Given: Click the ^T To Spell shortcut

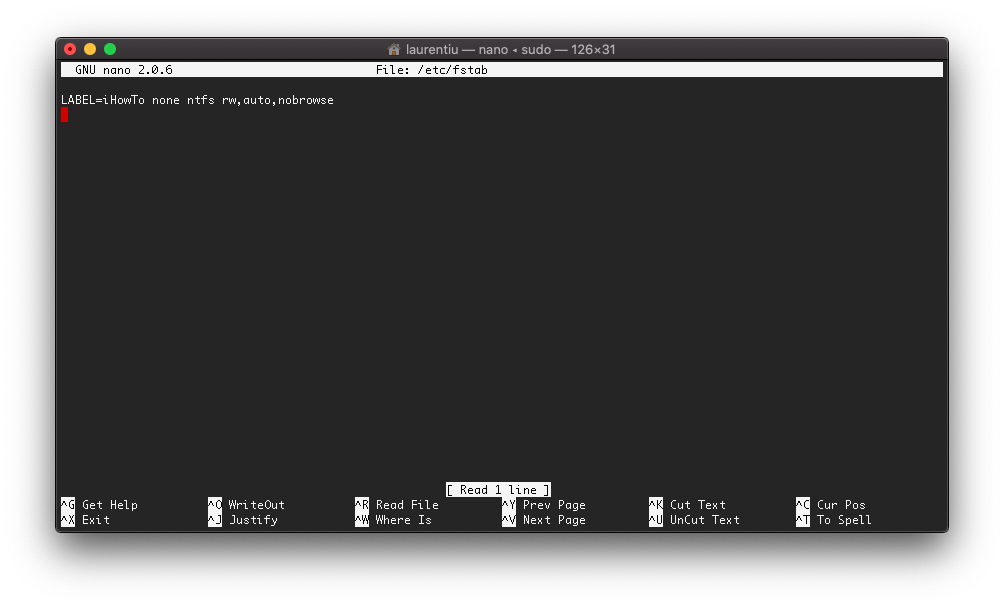Looking at the screenshot, I should tap(833, 520).
